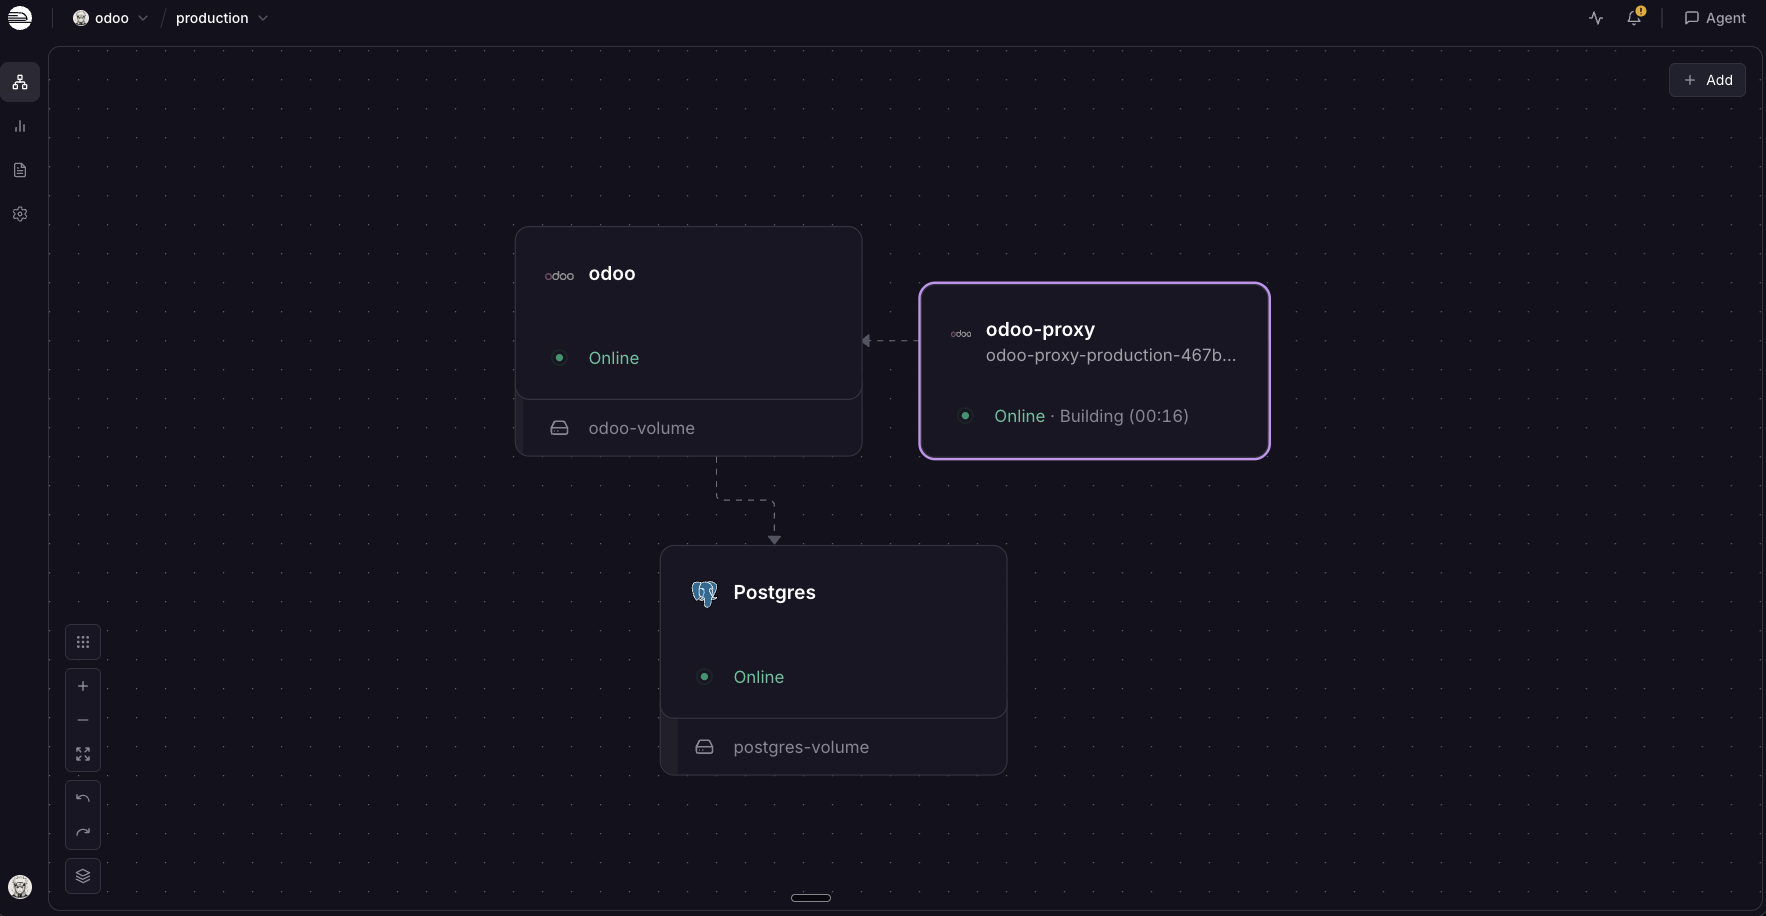Click the Postgres elephant icon

705,594
